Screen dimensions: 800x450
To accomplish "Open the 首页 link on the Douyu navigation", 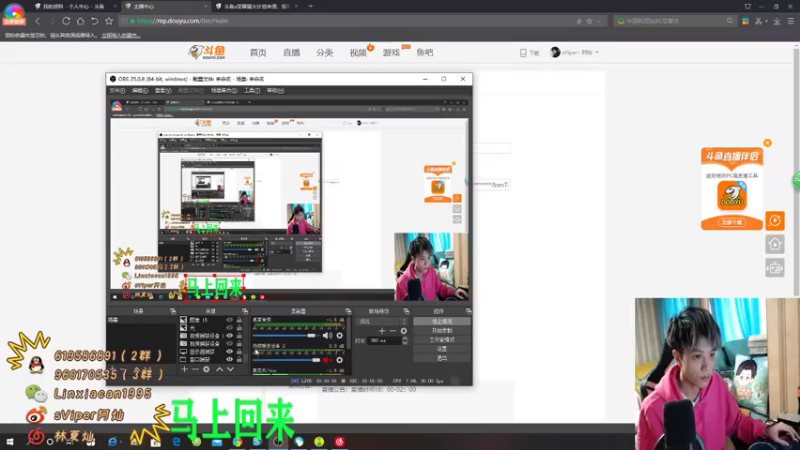I will coord(258,53).
